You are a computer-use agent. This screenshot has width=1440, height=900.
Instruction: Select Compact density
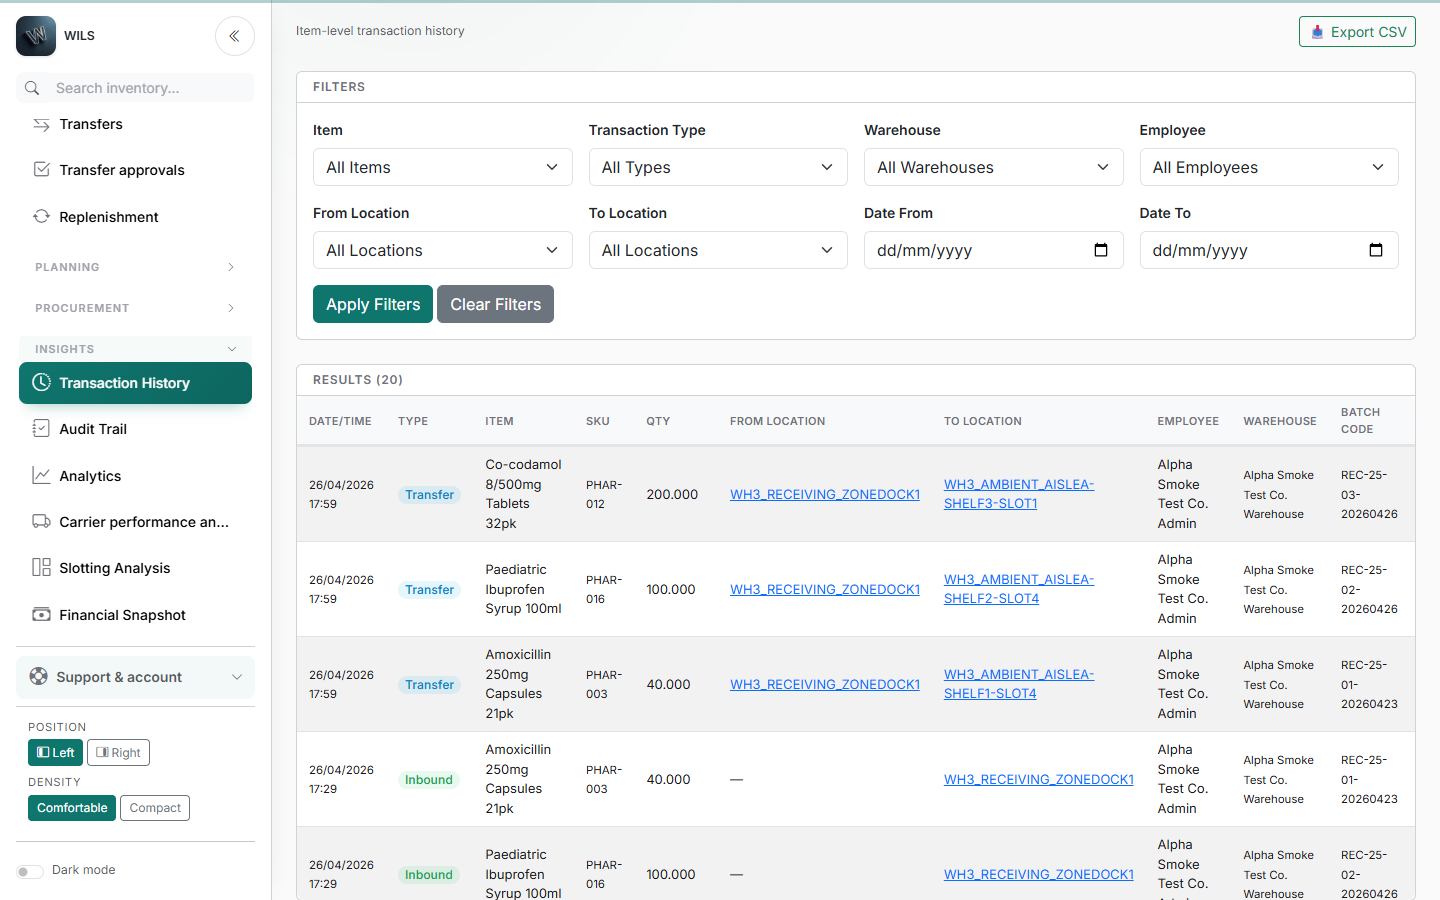[x=155, y=808]
